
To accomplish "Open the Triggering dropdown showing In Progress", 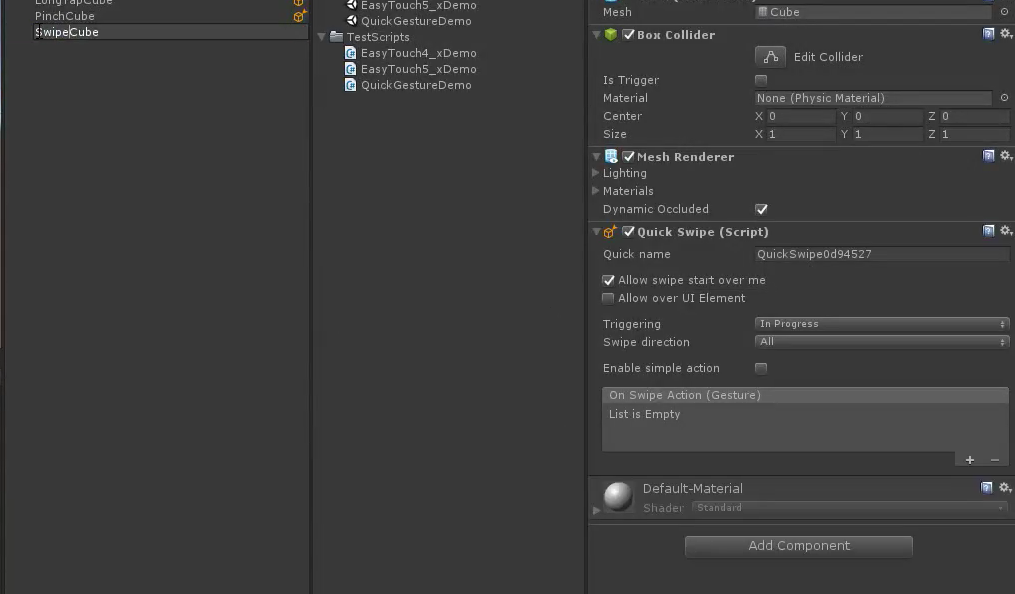I will [x=880, y=323].
